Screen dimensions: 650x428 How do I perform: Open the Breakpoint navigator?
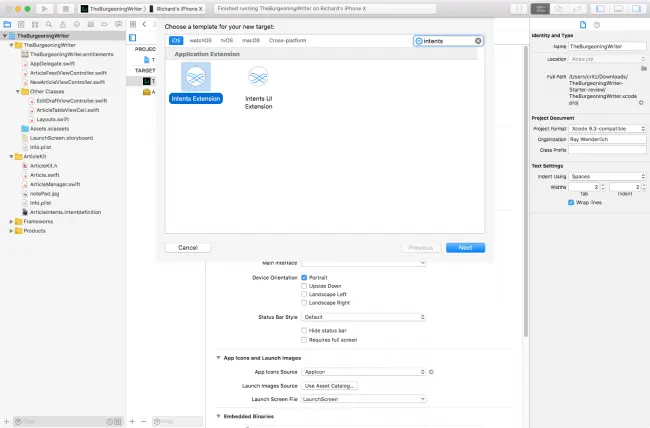tap(104, 24)
